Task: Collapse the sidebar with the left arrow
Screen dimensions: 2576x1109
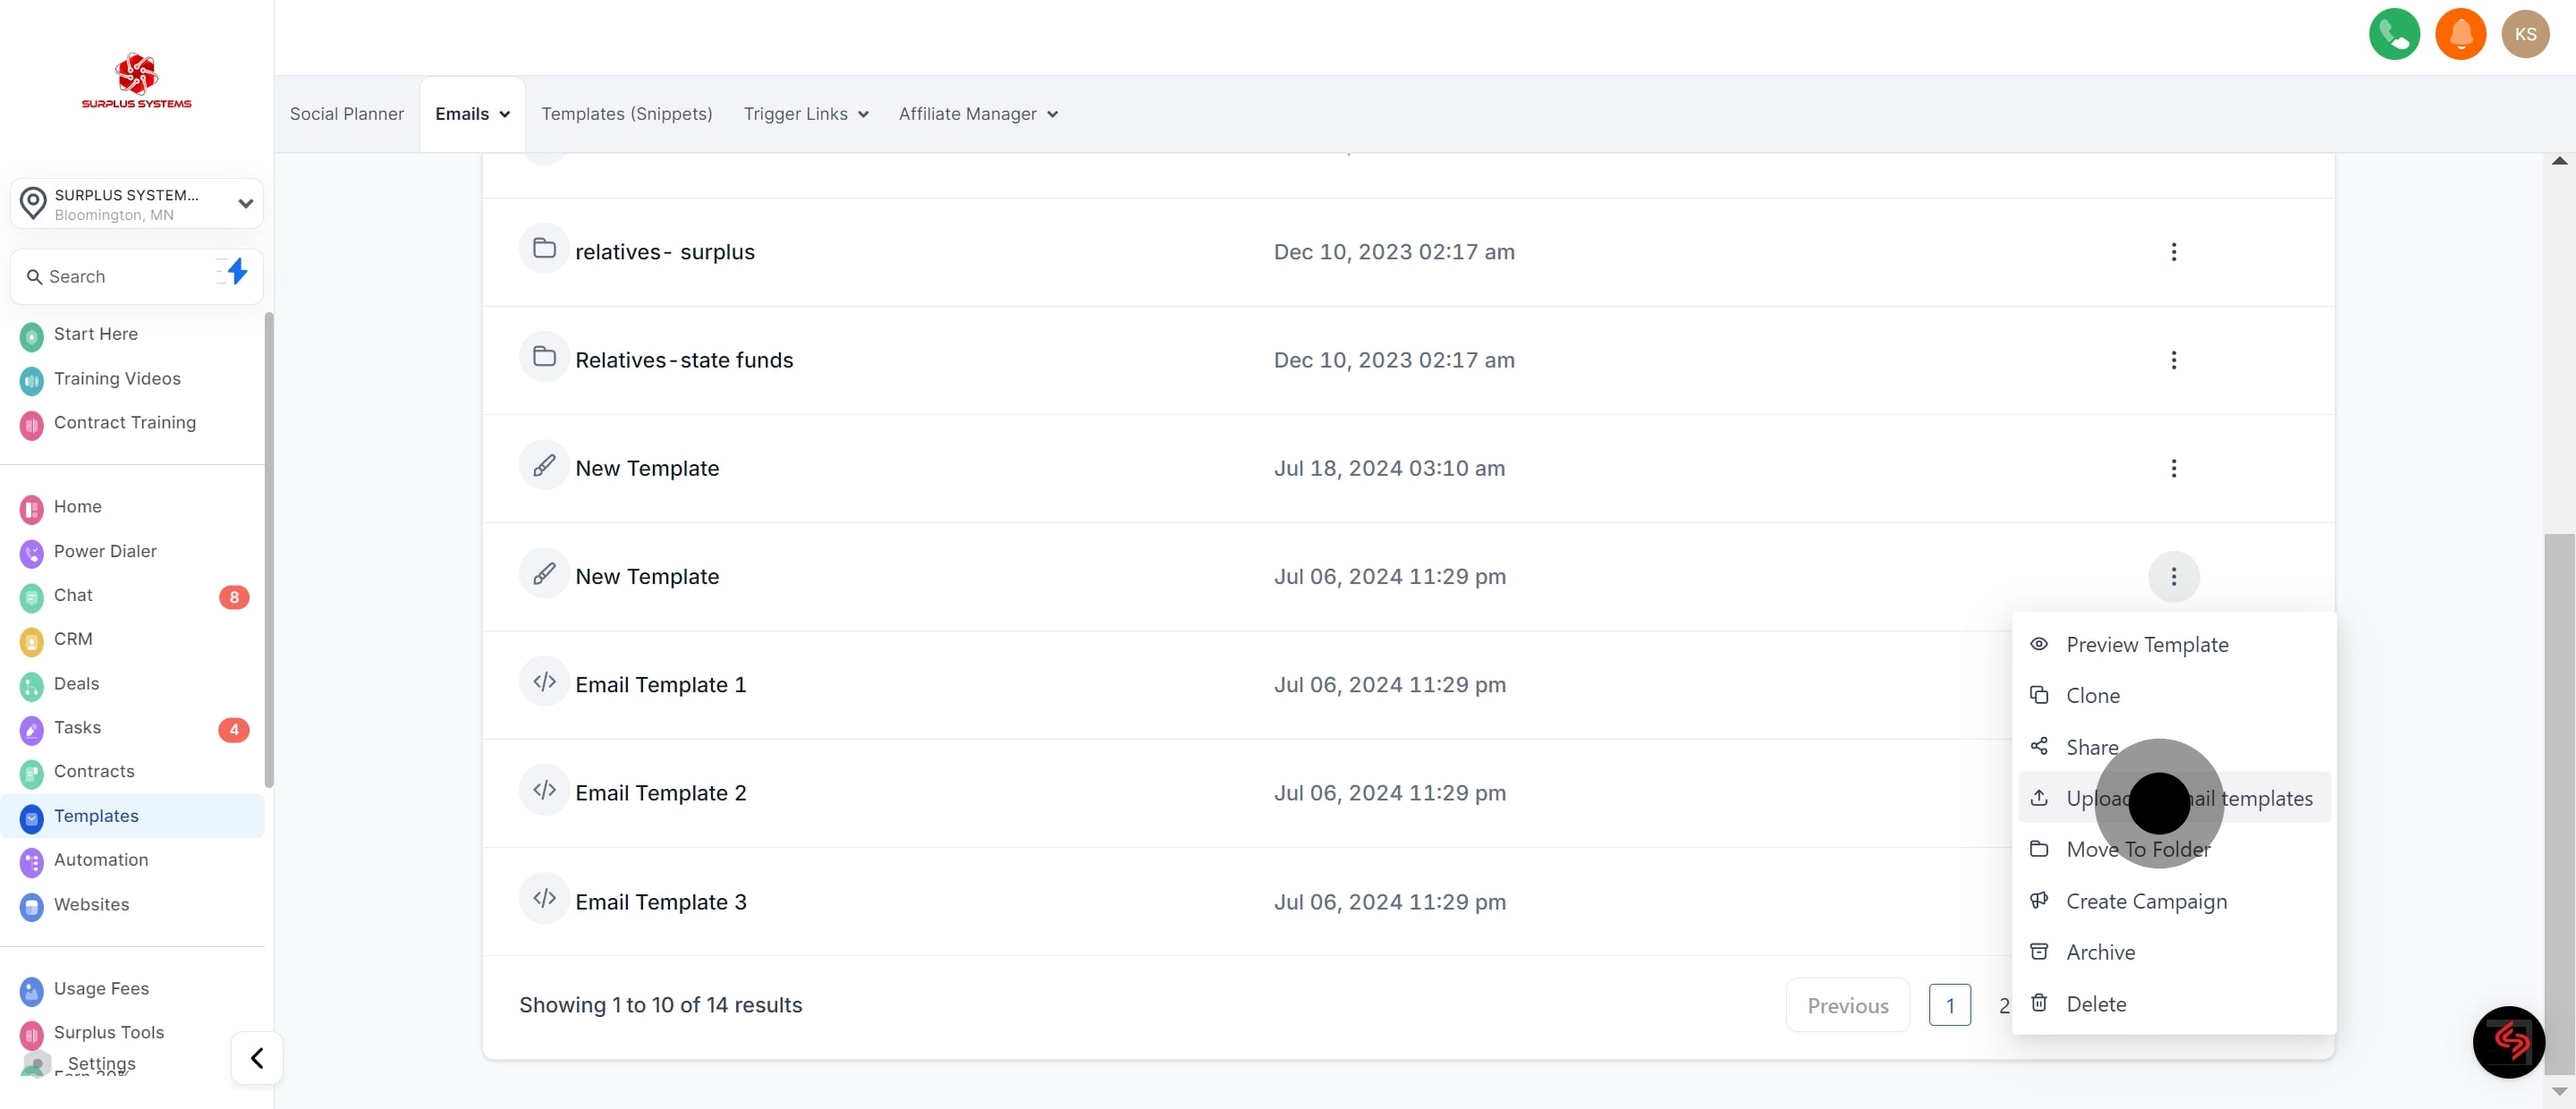Action: [257, 1058]
